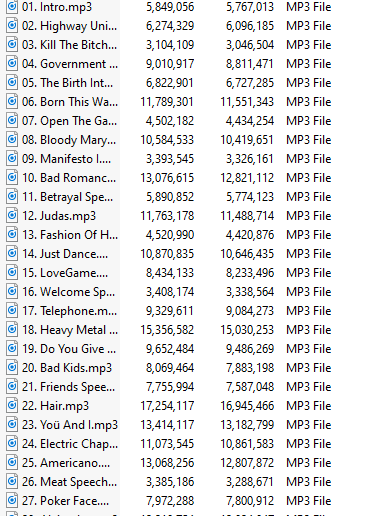Click the icon next to 09. Manifesto I....
Screen dimensions: 390x516
pyautogui.click(x=12, y=158)
